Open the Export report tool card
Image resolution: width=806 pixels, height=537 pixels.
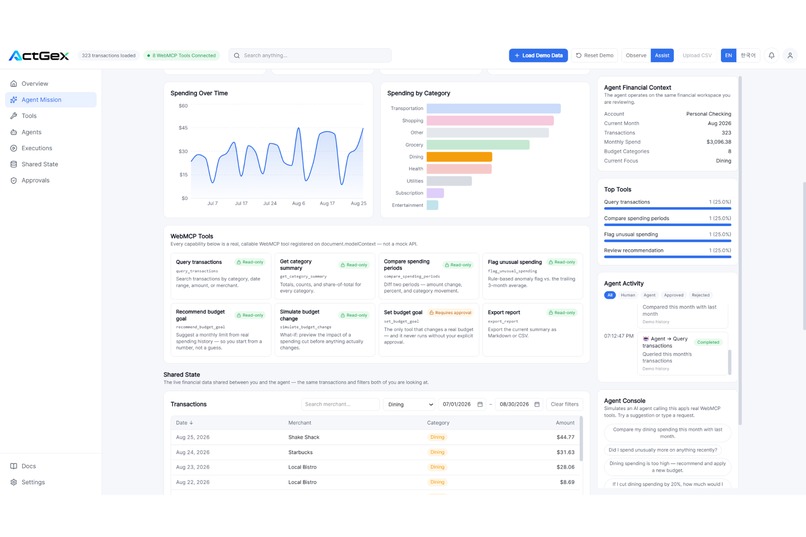533,330
